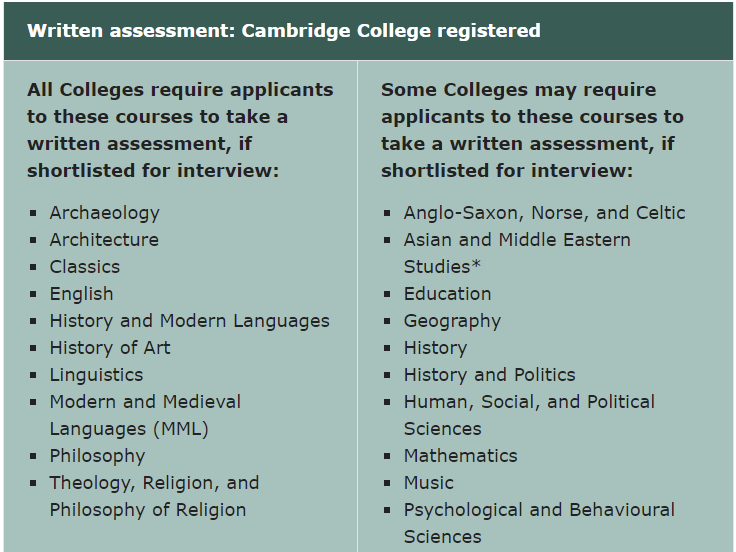Image resolution: width=736 pixels, height=552 pixels.
Task: Click History in the right column
Action: pyautogui.click(x=436, y=348)
